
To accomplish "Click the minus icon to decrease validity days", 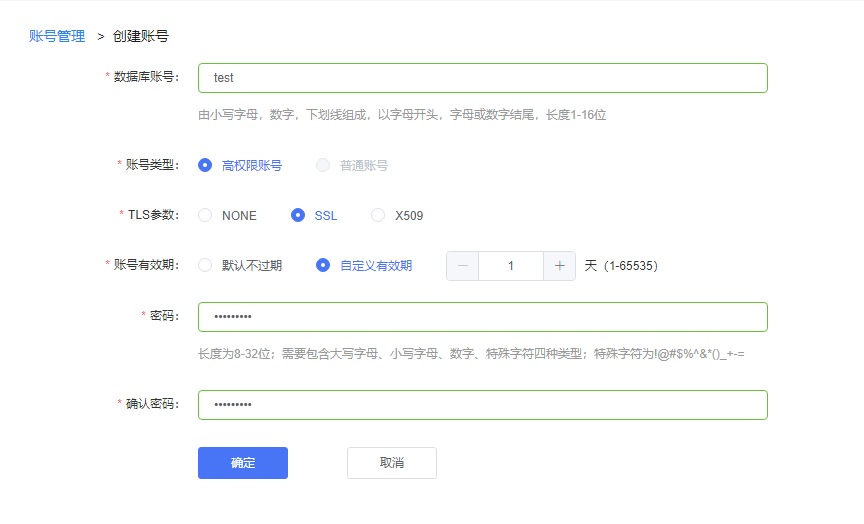I will (x=462, y=266).
